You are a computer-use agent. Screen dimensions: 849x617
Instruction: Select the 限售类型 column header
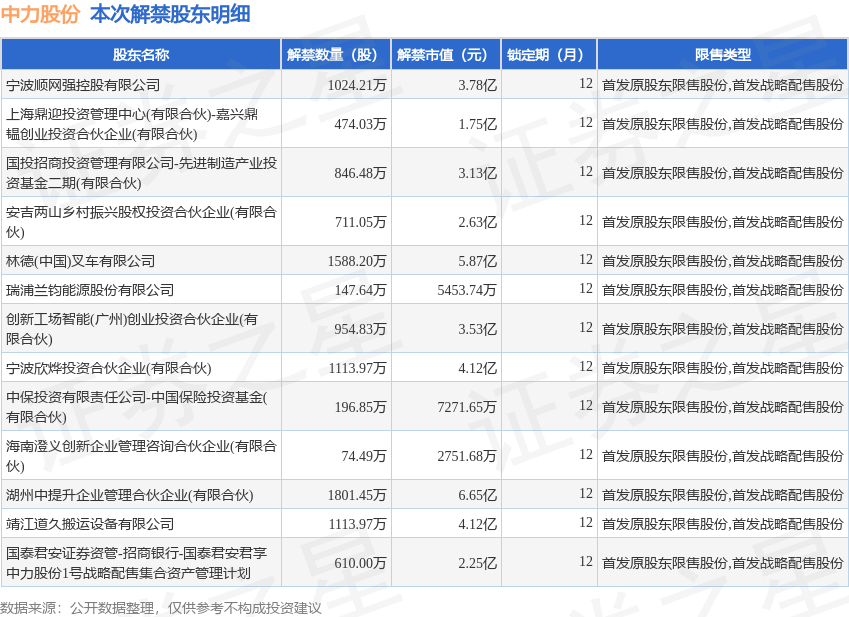click(723, 55)
